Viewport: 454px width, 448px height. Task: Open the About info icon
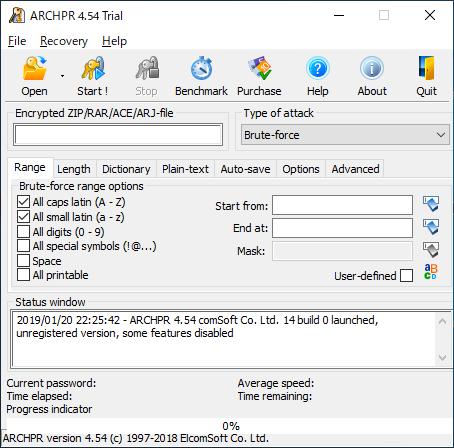pos(372,68)
